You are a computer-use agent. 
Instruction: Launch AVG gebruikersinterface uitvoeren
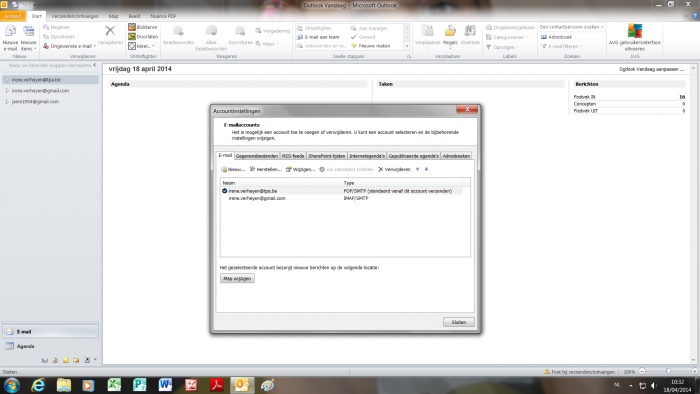(x=634, y=37)
